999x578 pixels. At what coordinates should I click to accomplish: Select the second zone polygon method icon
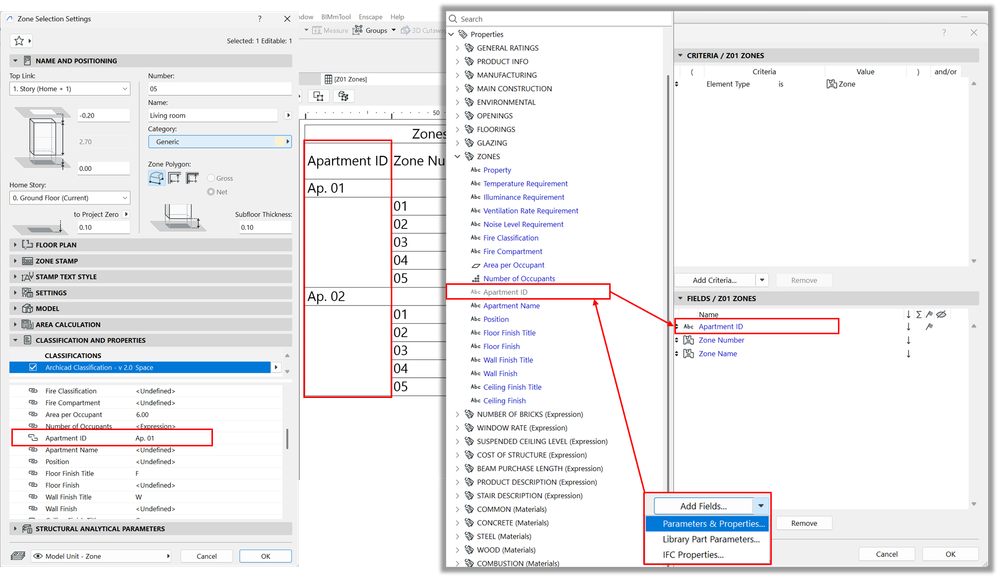[174, 178]
